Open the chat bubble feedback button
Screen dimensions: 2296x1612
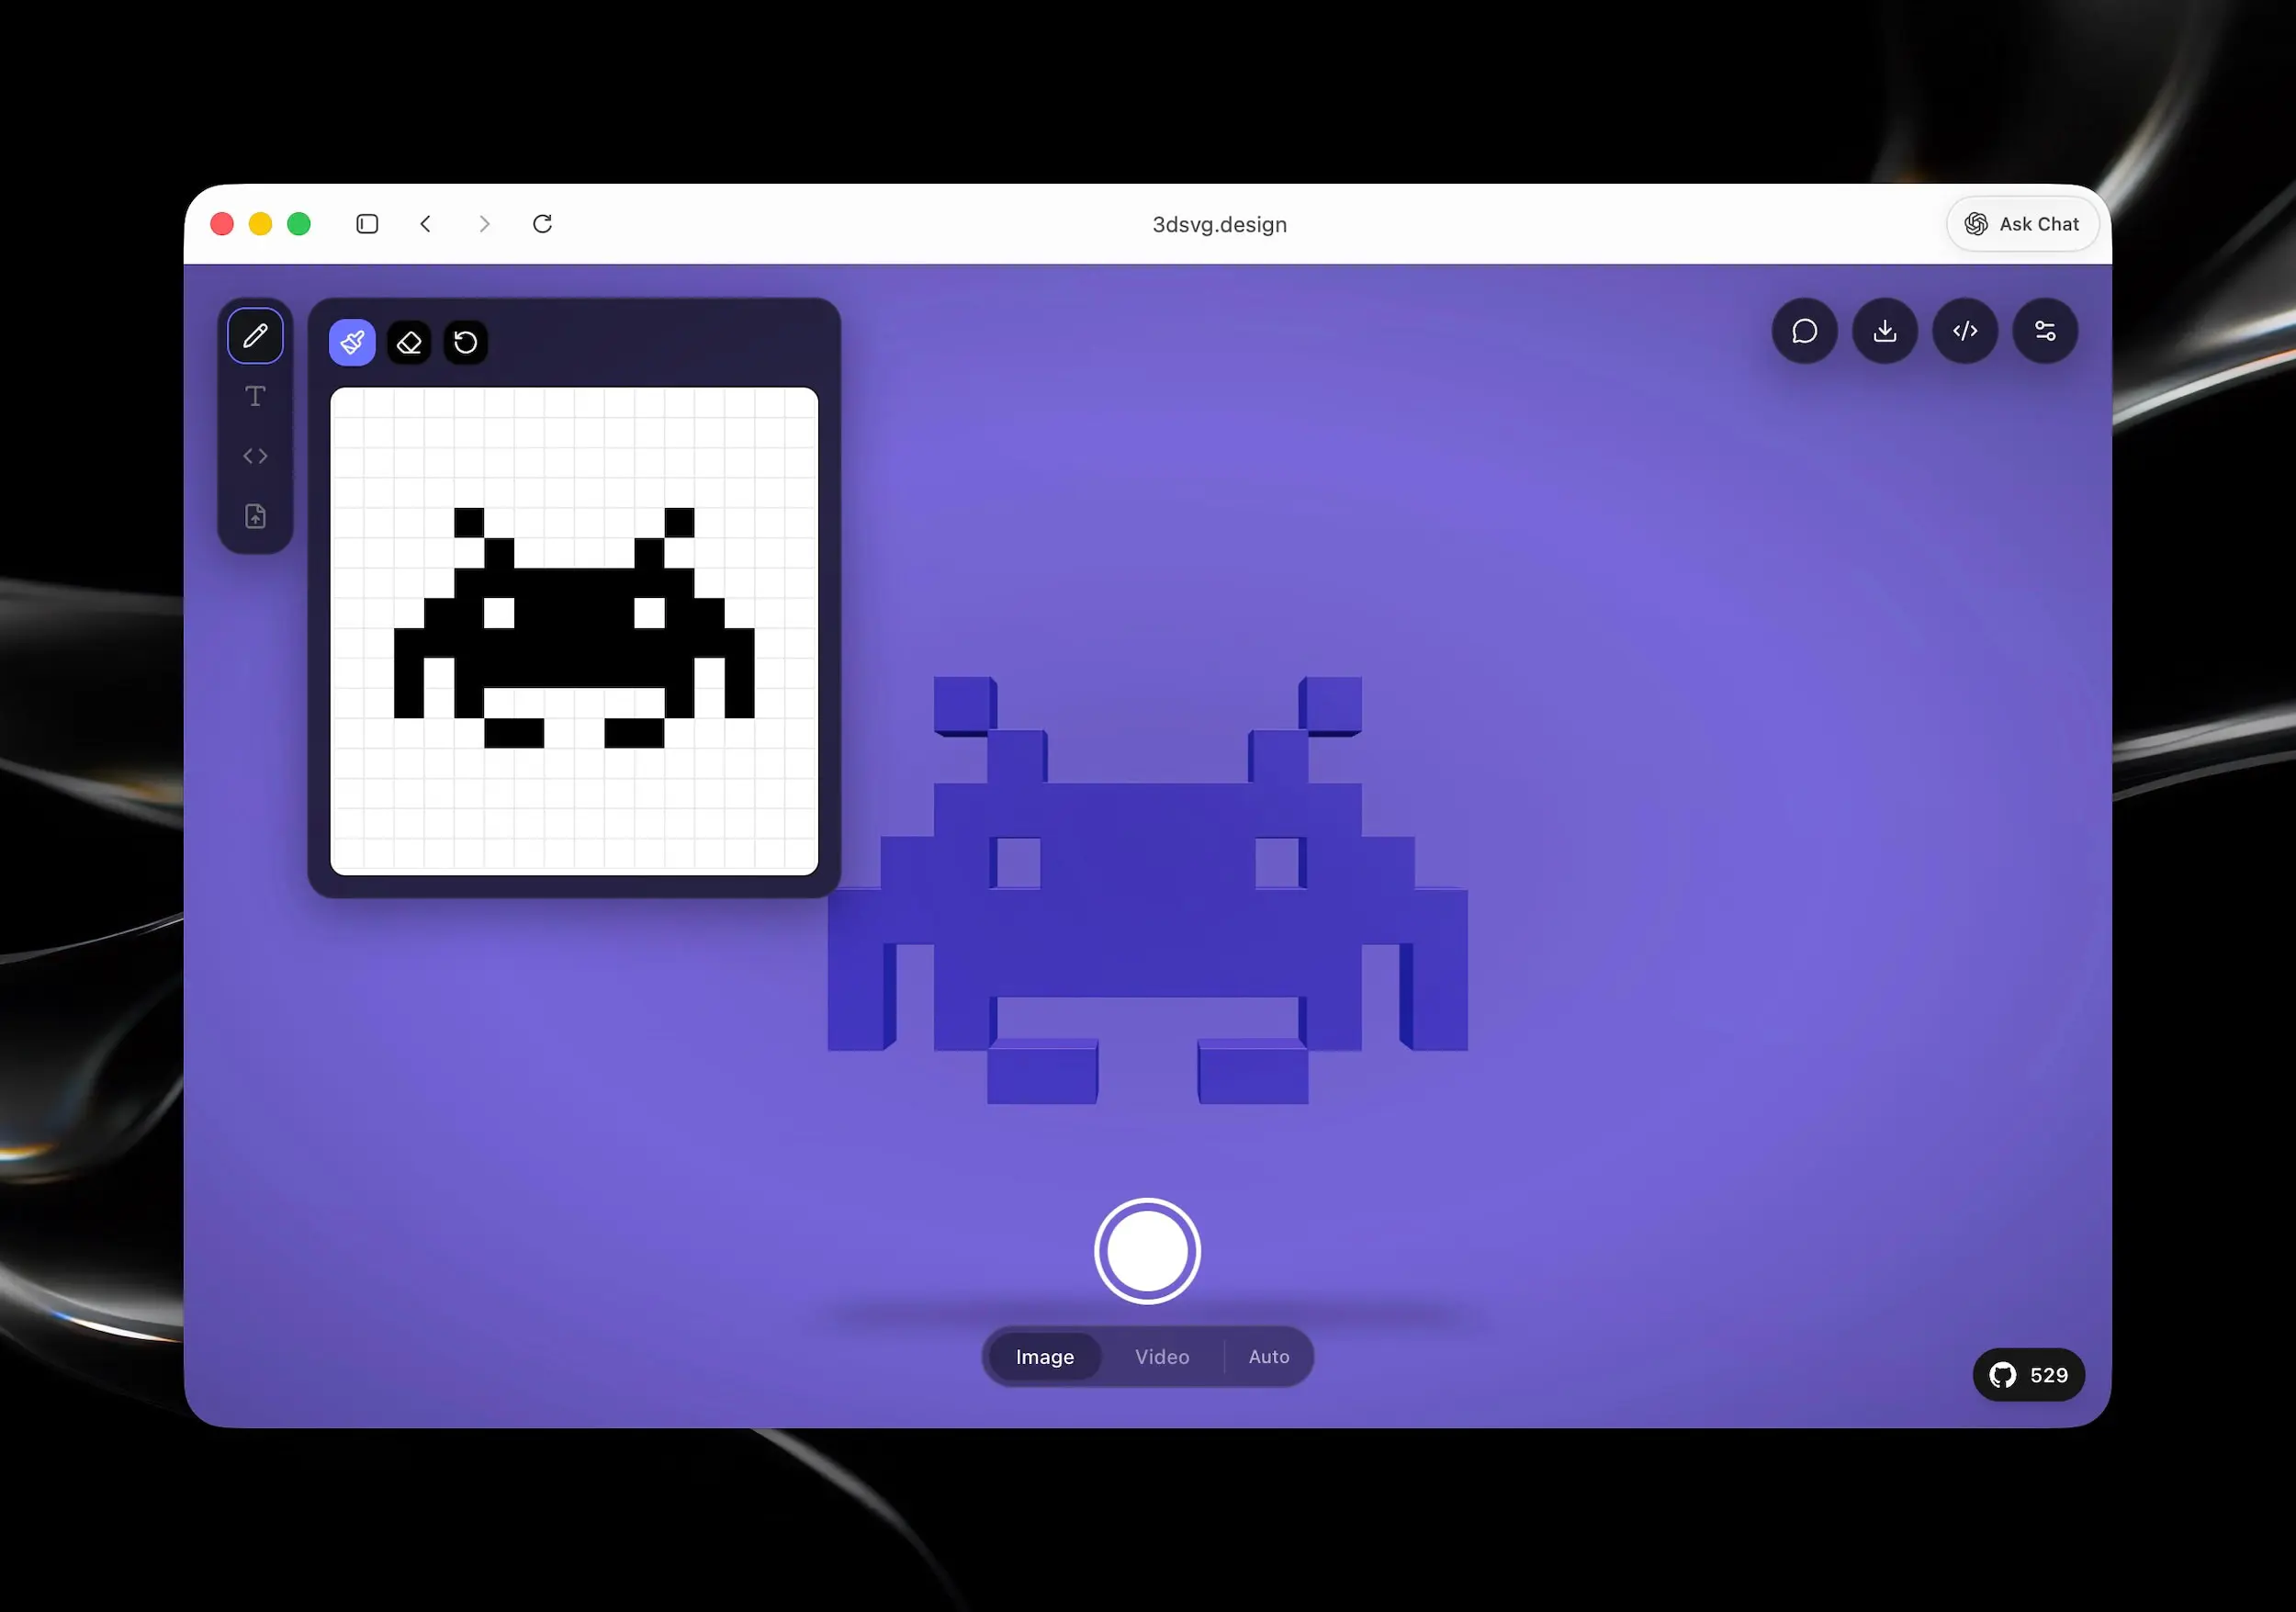(x=1804, y=331)
